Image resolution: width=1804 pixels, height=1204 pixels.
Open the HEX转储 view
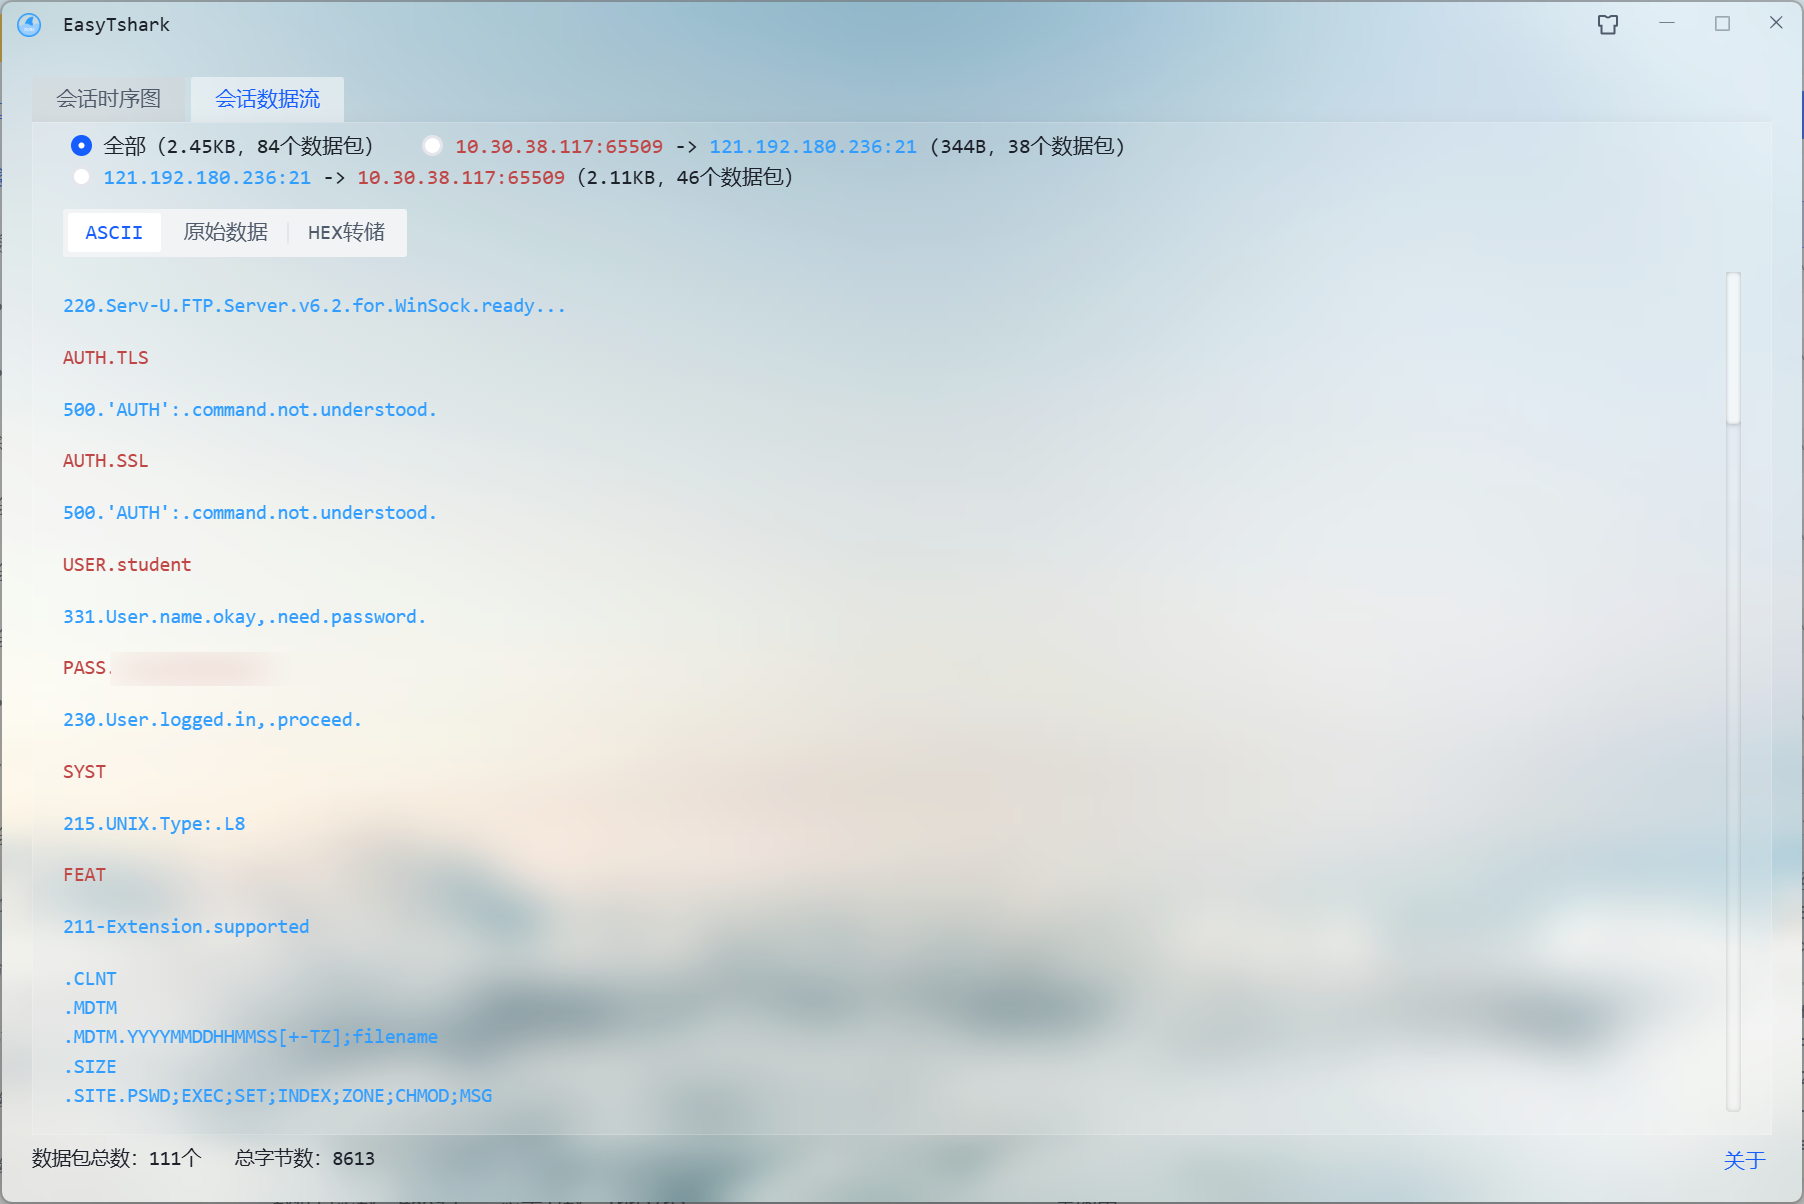pos(345,232)
